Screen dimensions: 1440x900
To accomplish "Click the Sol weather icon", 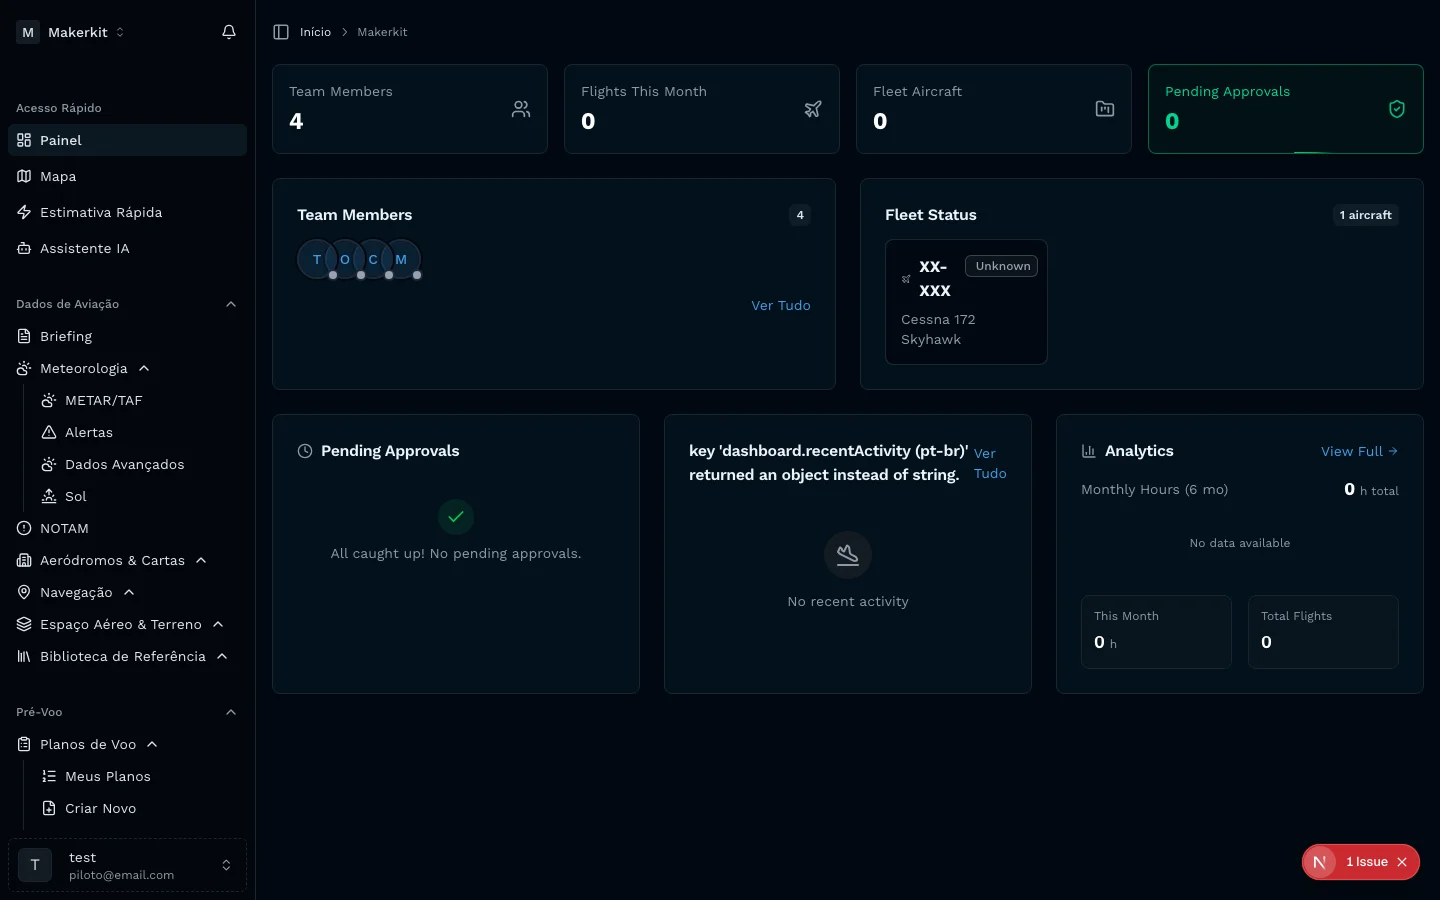I will click(x=47, y=496).
